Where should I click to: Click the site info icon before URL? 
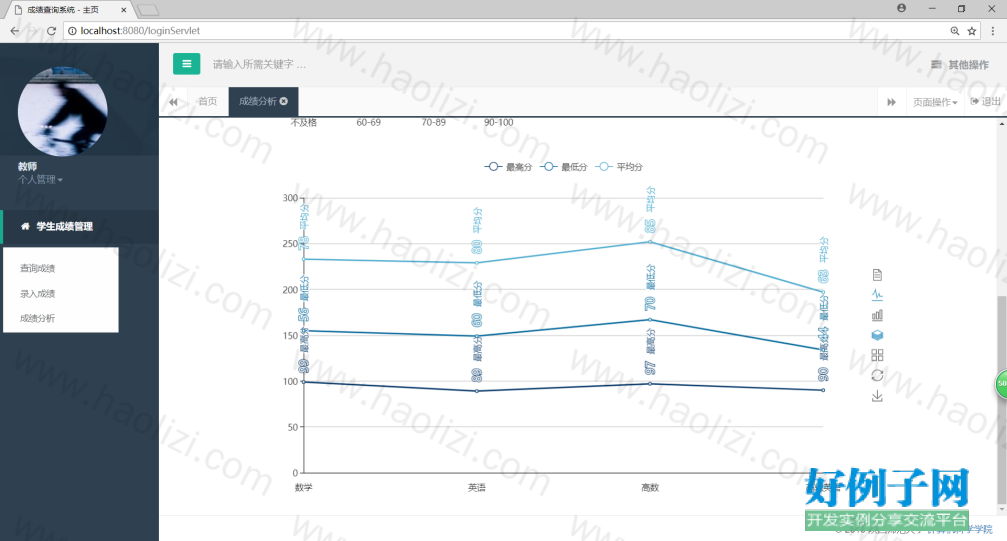click(x=72, y=31)
